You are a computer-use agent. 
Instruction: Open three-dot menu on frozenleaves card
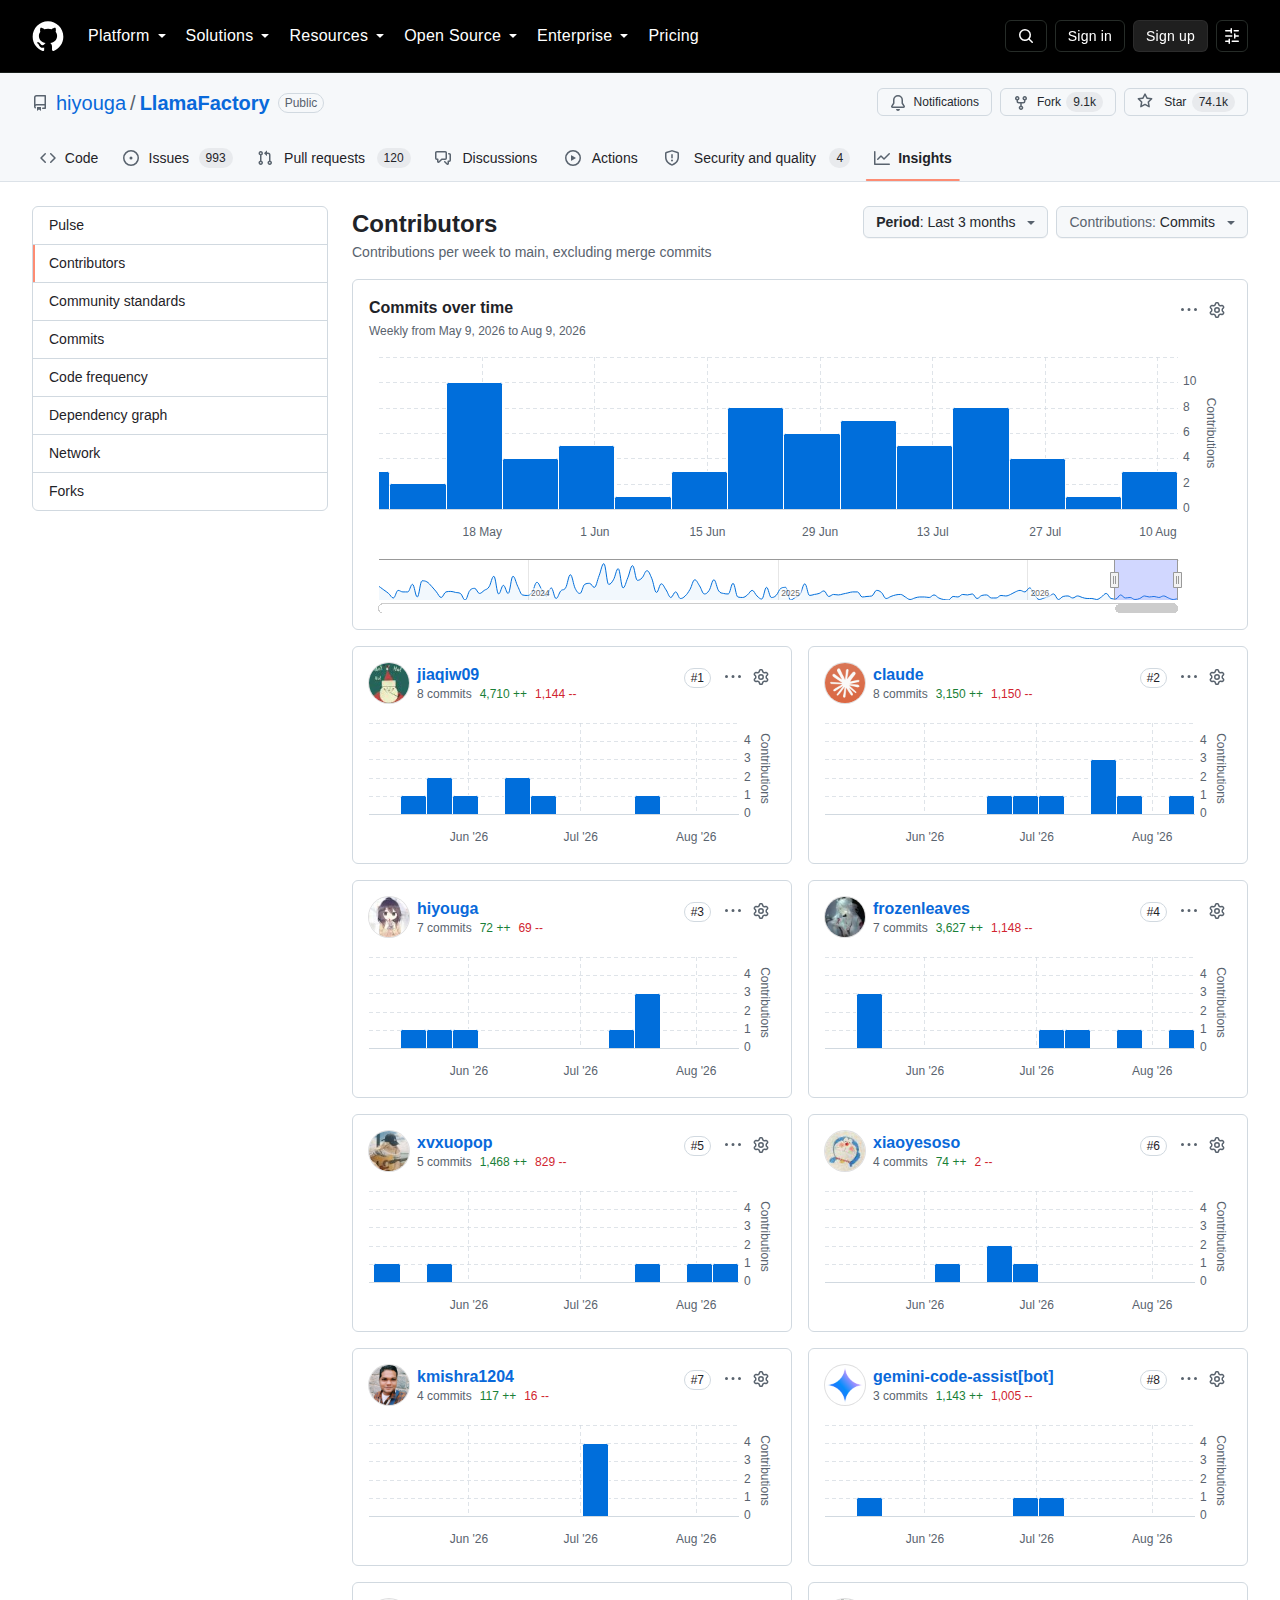tap(1189, 911)
